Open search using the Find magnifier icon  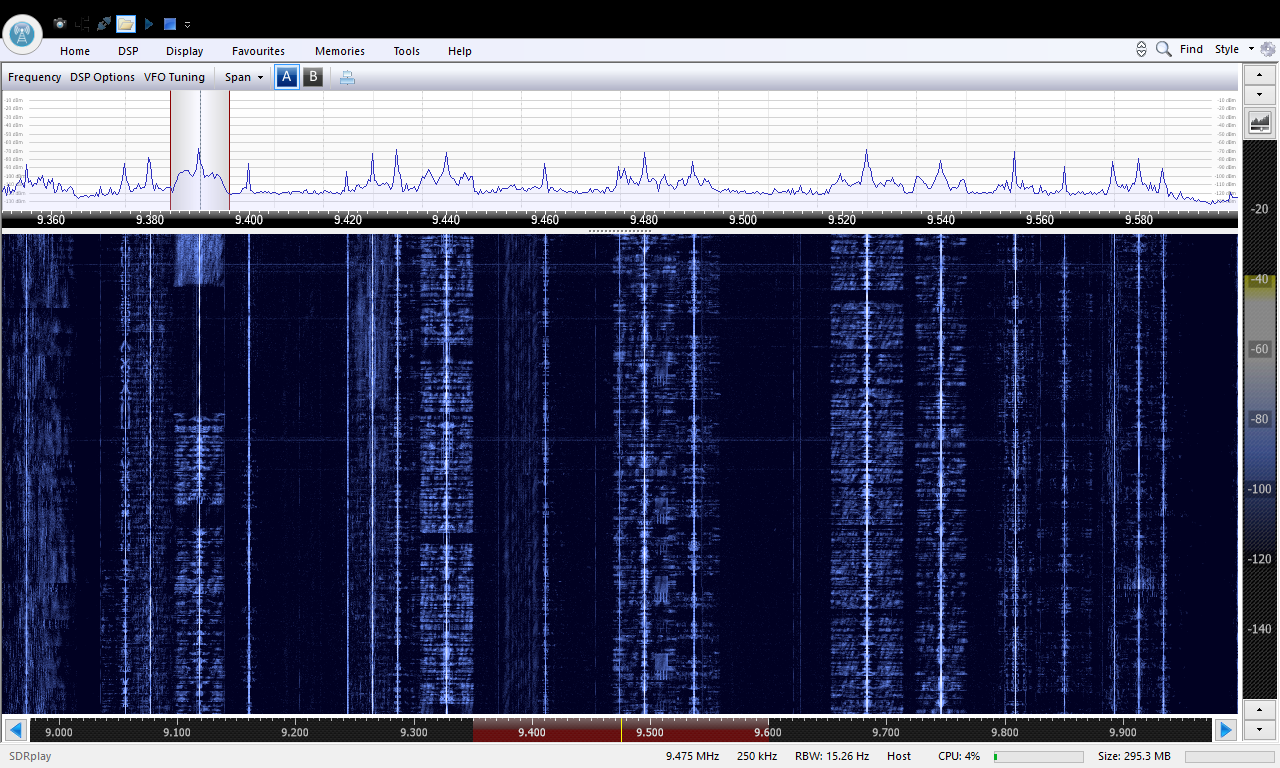1163,48
